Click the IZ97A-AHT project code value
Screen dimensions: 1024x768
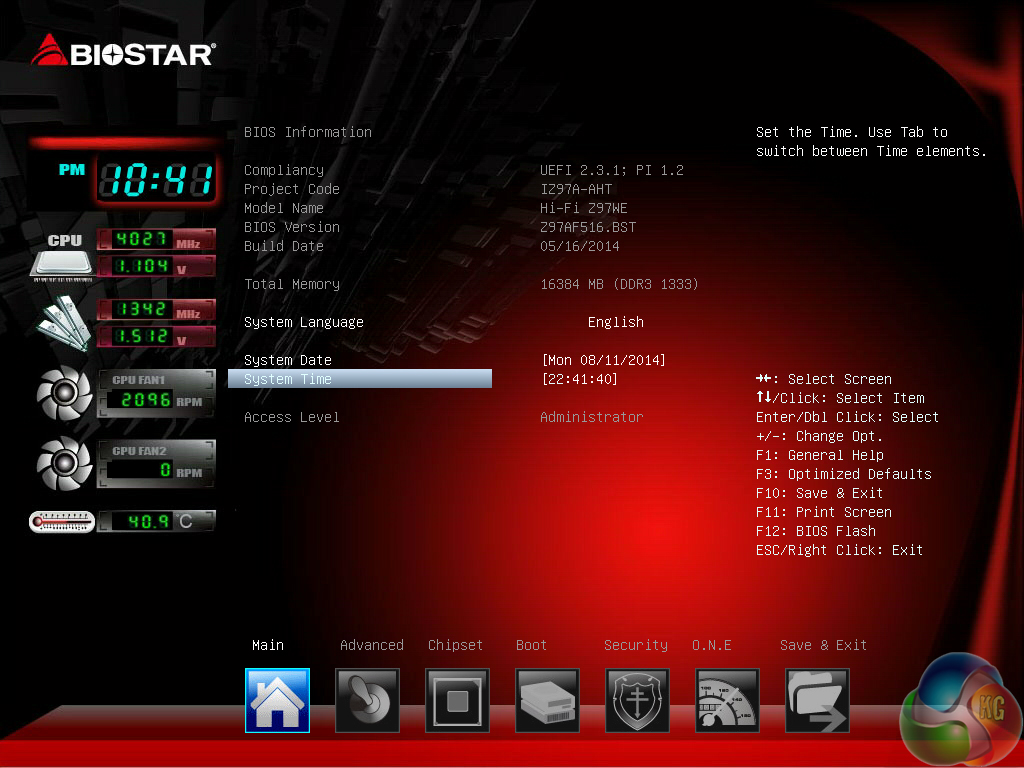[x=576, y=189]
